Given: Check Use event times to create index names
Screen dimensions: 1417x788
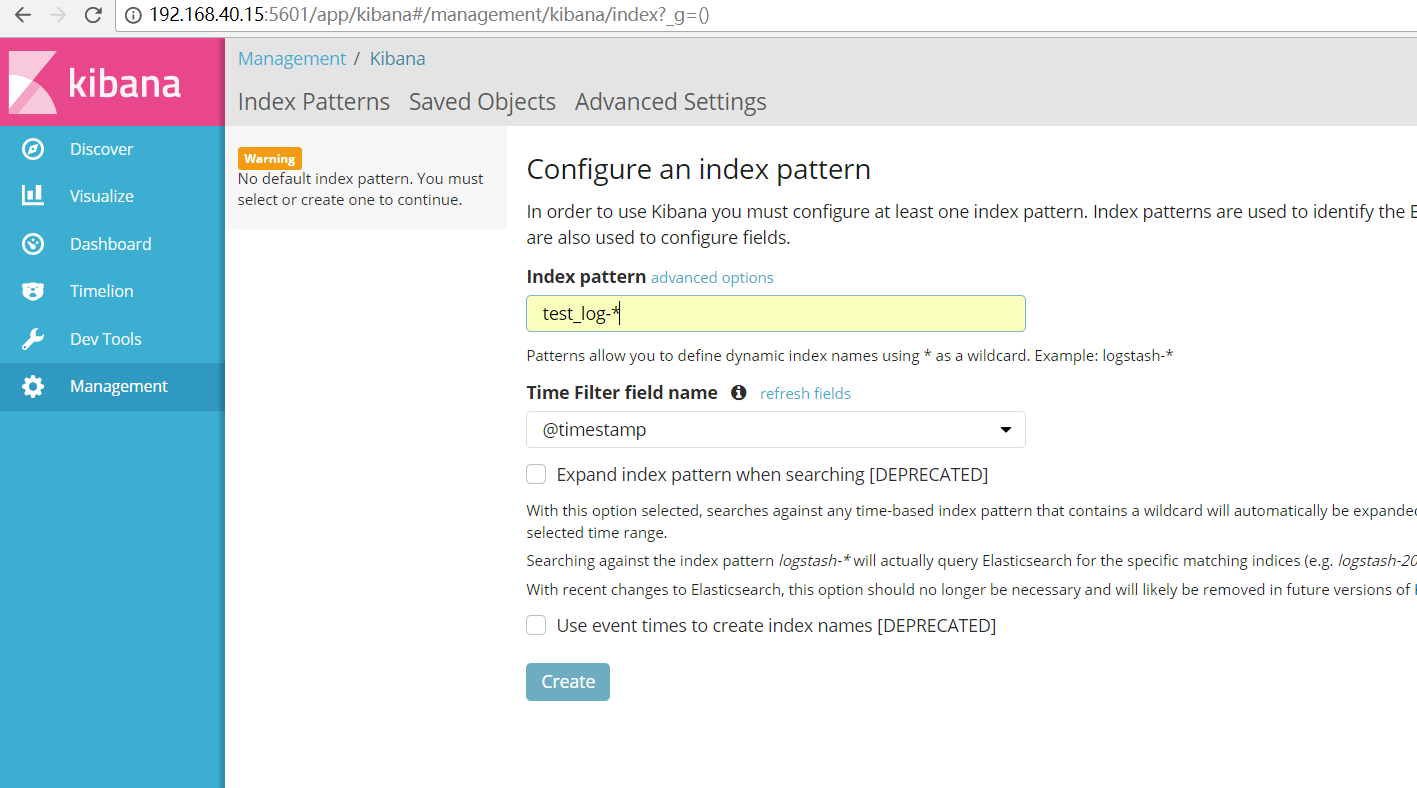Looking at the screenshot, I should coord(537,625).
